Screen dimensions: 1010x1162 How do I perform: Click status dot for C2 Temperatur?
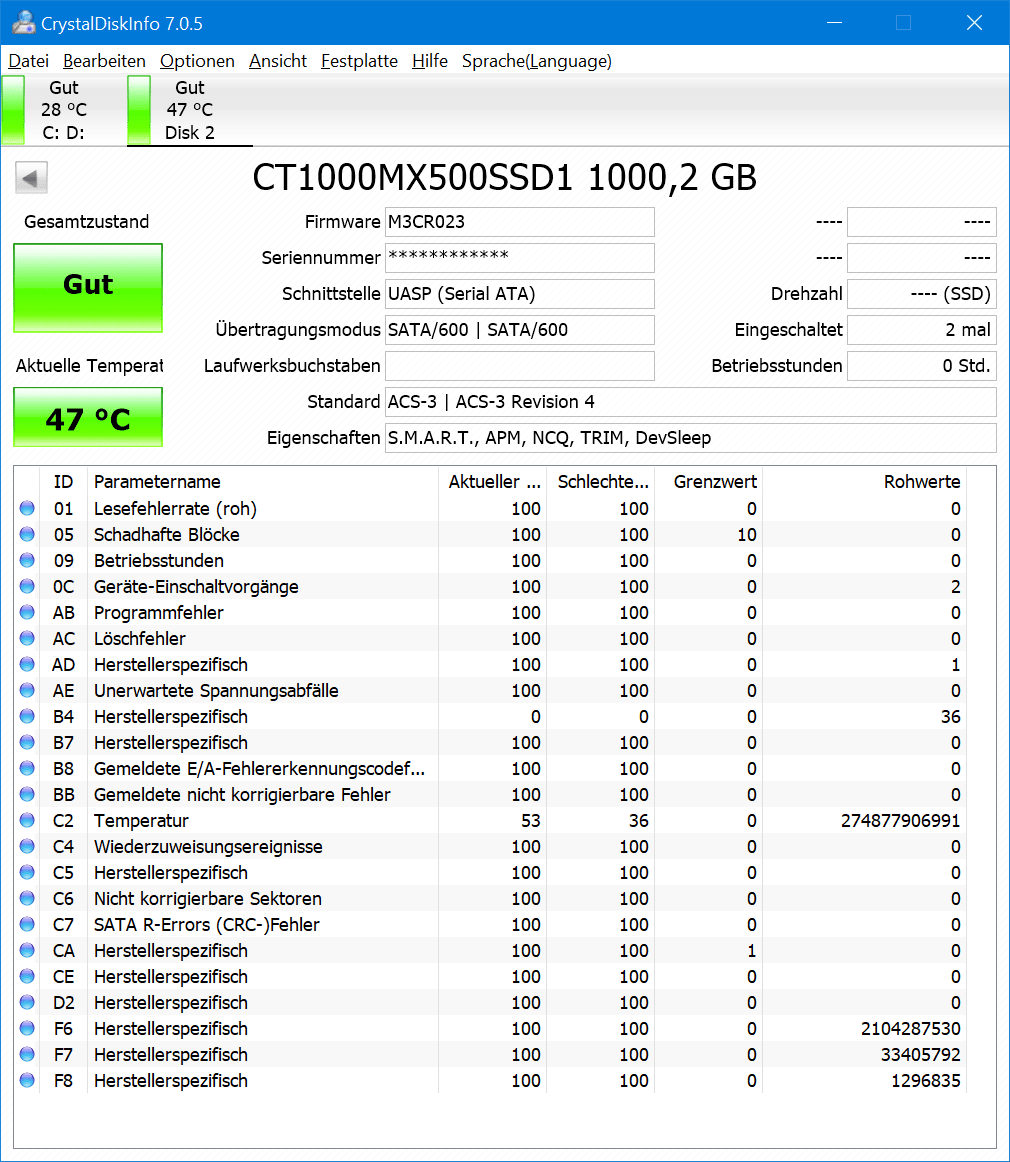(x=27, y=820)
